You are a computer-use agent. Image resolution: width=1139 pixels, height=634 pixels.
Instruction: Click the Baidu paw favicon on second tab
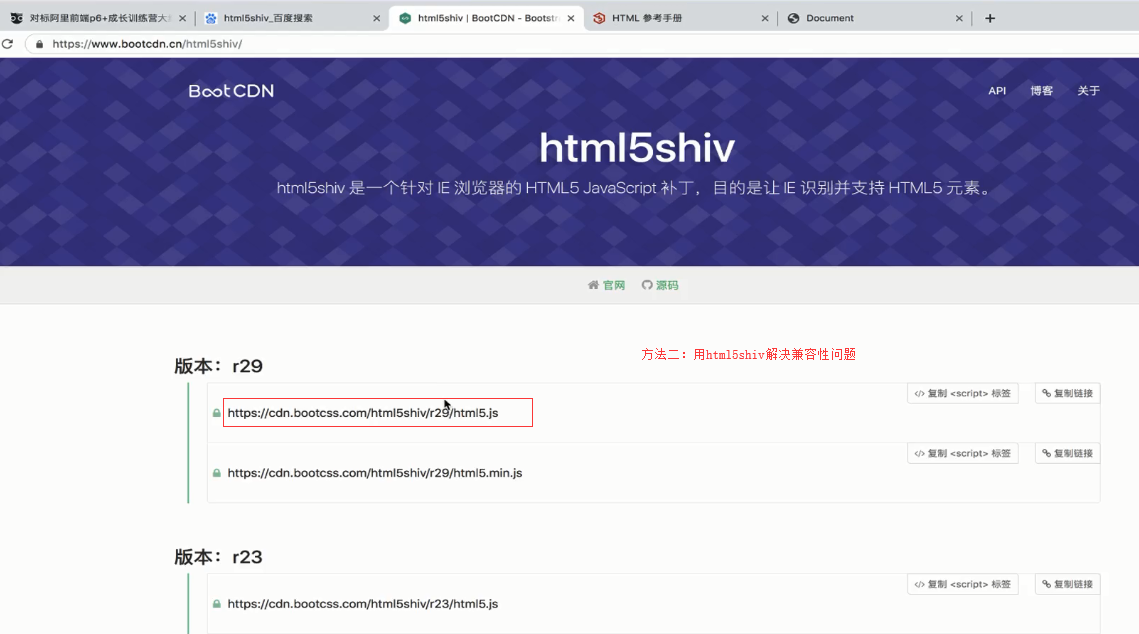coord(211,18)
